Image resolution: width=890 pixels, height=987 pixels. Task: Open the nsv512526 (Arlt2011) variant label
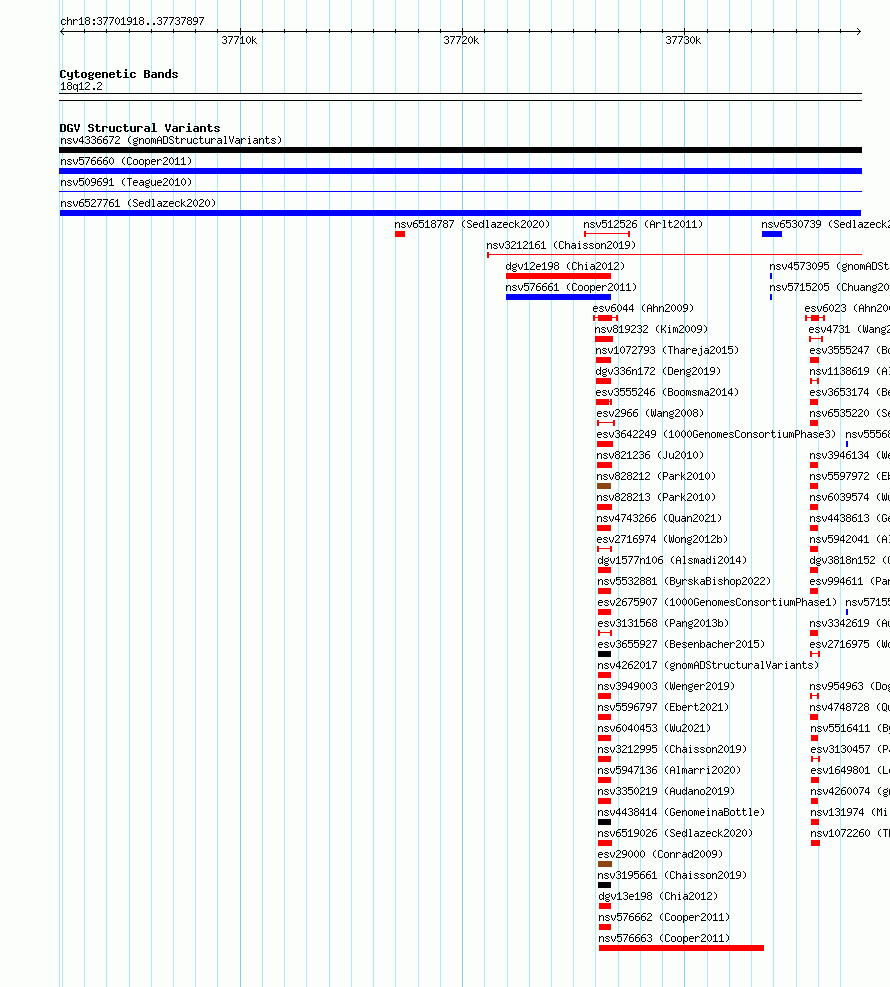tap(643, 224)
